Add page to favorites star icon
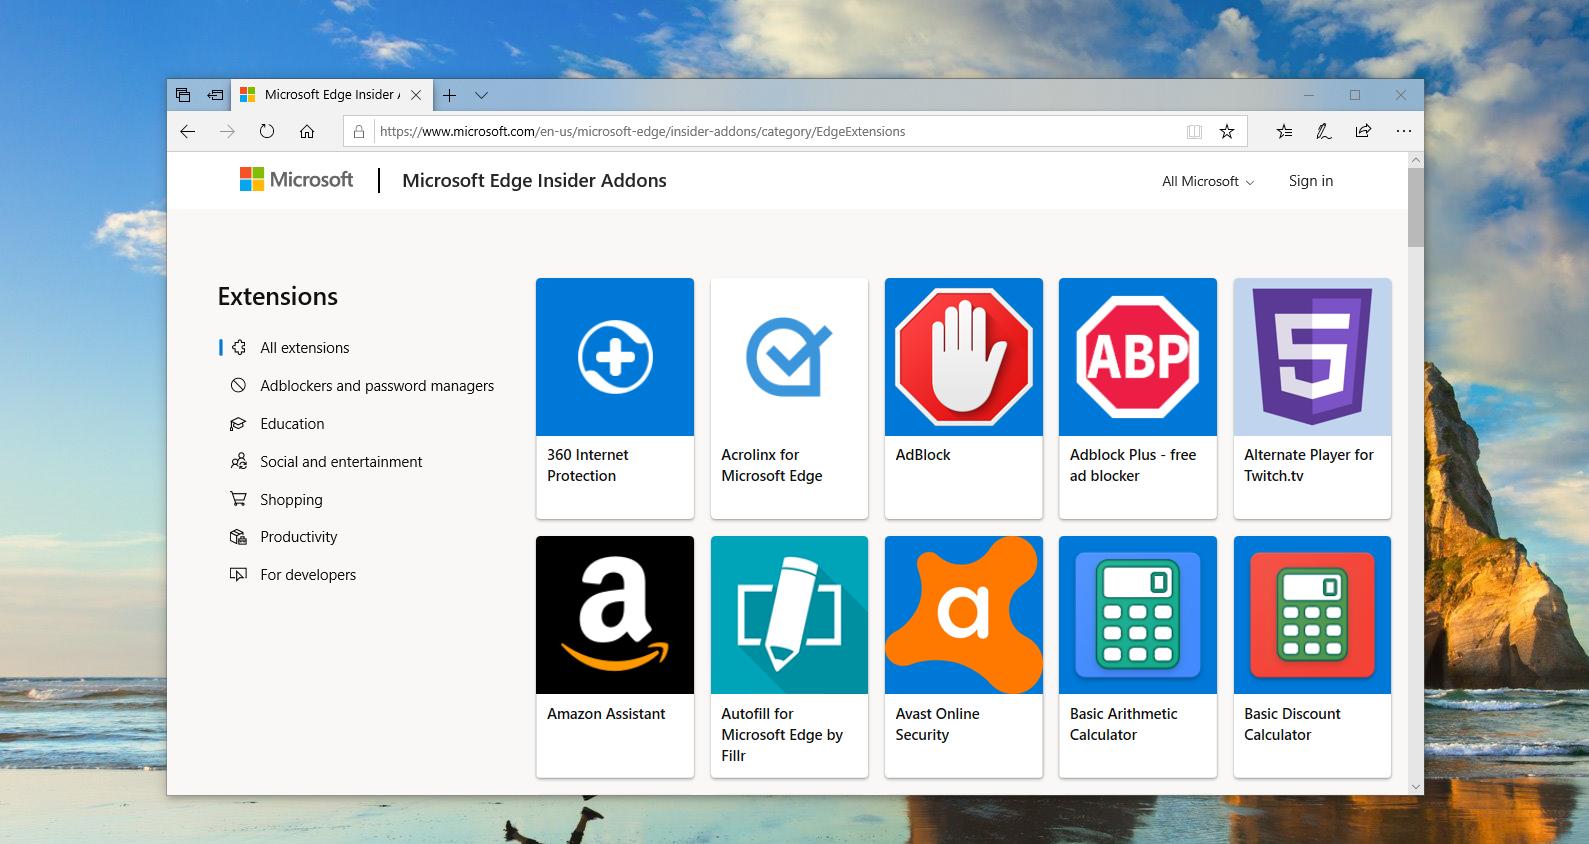 [x=1227, y=131]
